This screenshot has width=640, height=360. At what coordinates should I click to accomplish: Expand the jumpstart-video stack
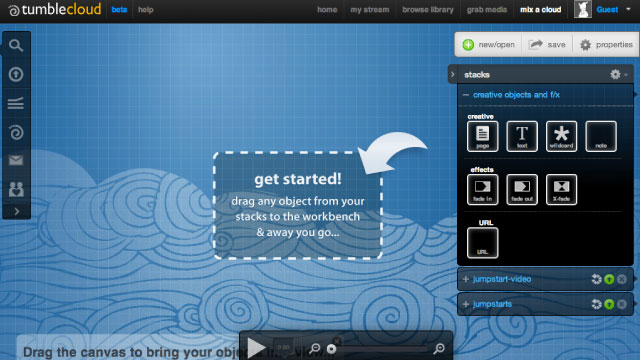(466, 279)
